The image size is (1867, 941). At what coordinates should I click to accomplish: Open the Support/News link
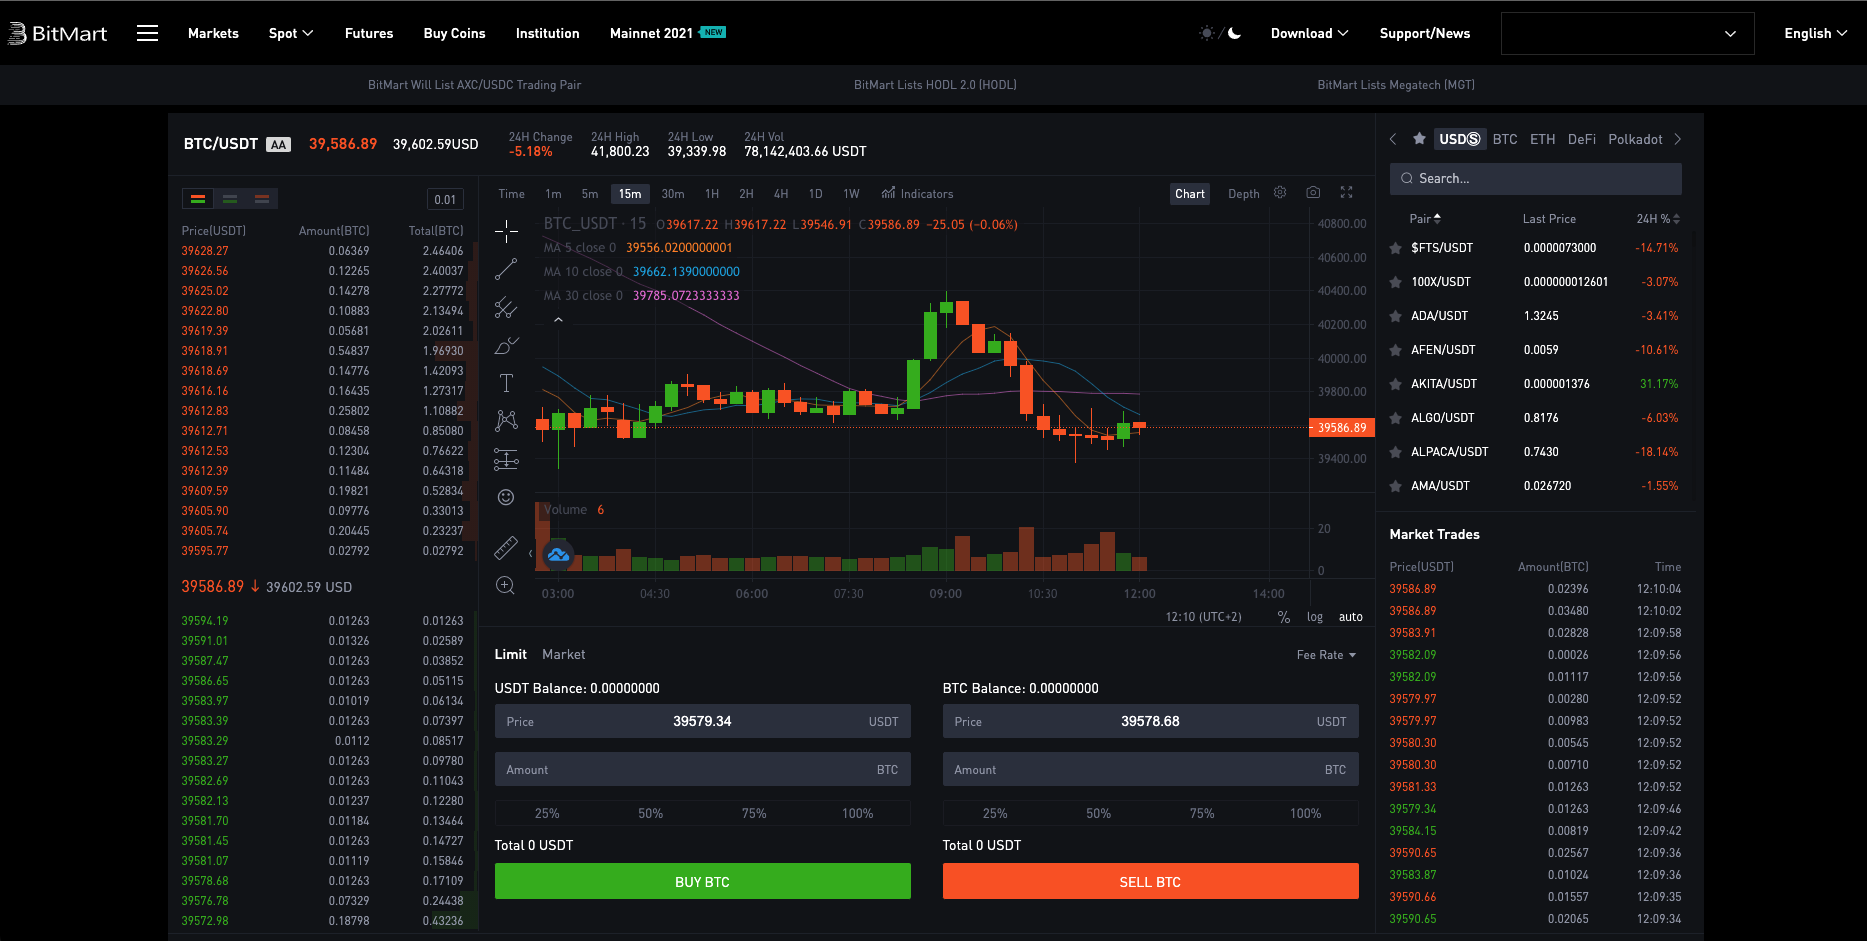1425,33
